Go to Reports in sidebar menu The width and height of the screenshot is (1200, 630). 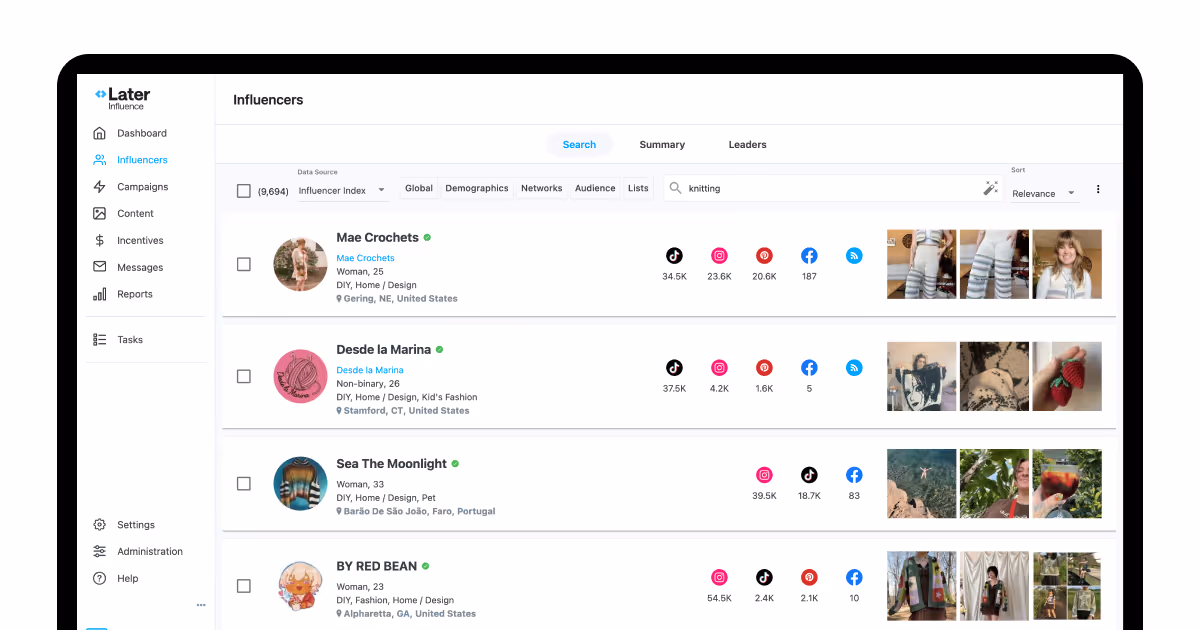coord(135,294)
